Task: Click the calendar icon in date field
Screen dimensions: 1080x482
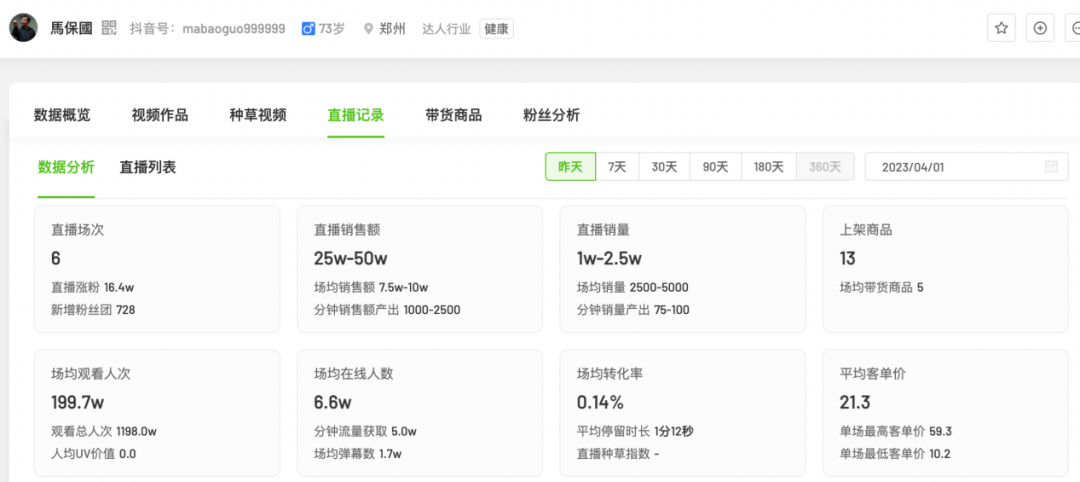Action: [x=1051, y=167]
